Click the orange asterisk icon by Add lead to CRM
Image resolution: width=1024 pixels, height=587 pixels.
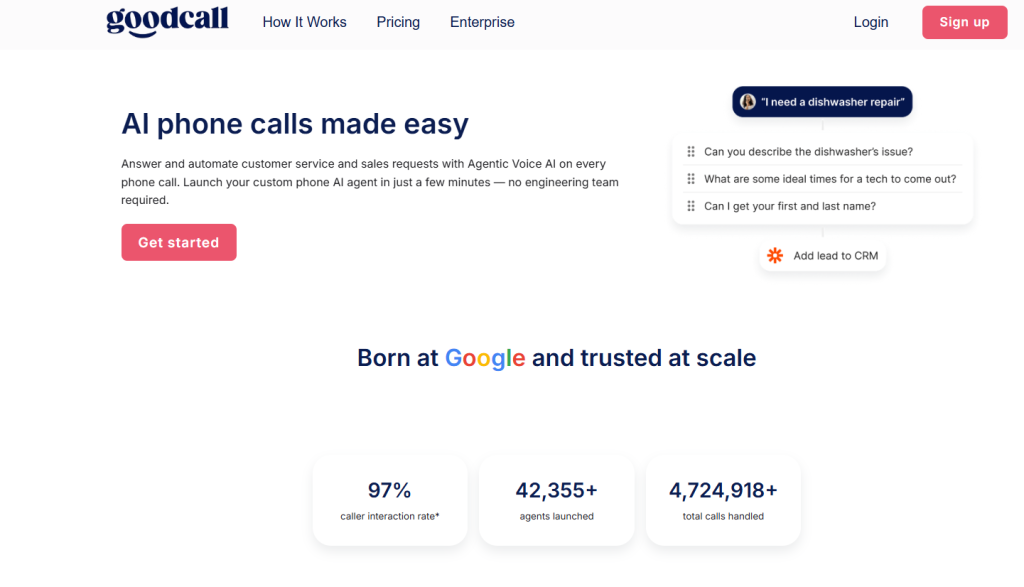775,256
